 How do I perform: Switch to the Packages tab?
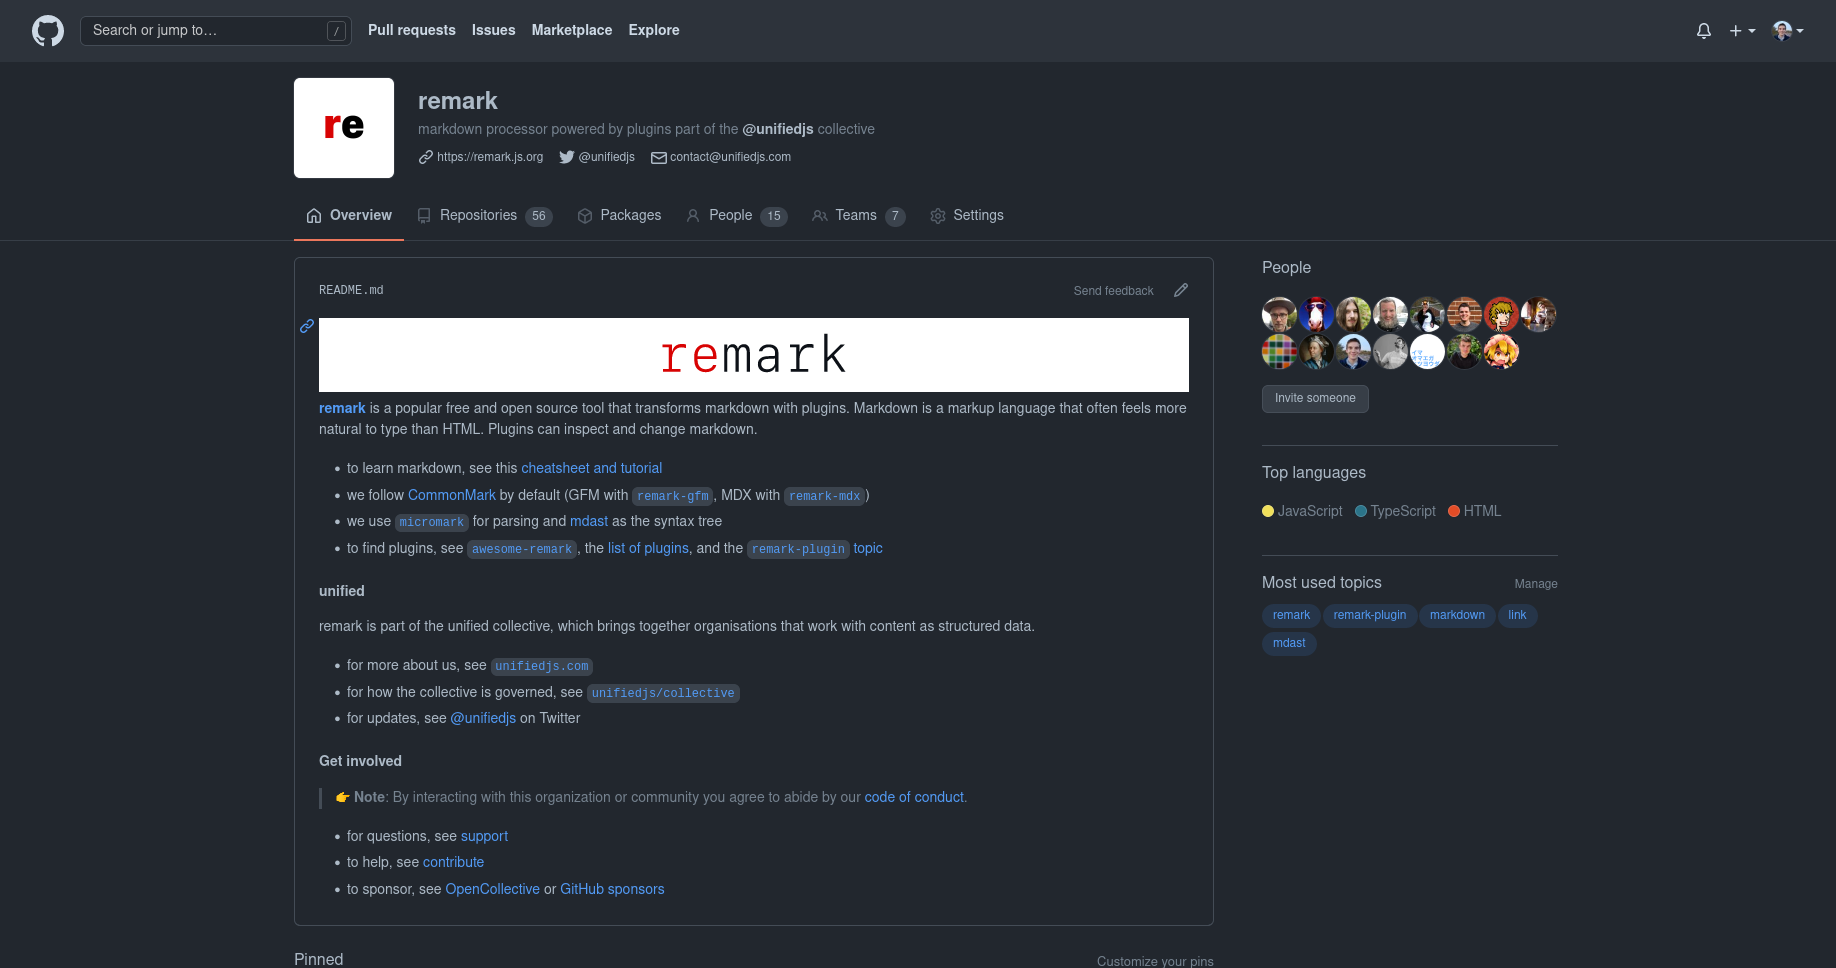[619, 215]
